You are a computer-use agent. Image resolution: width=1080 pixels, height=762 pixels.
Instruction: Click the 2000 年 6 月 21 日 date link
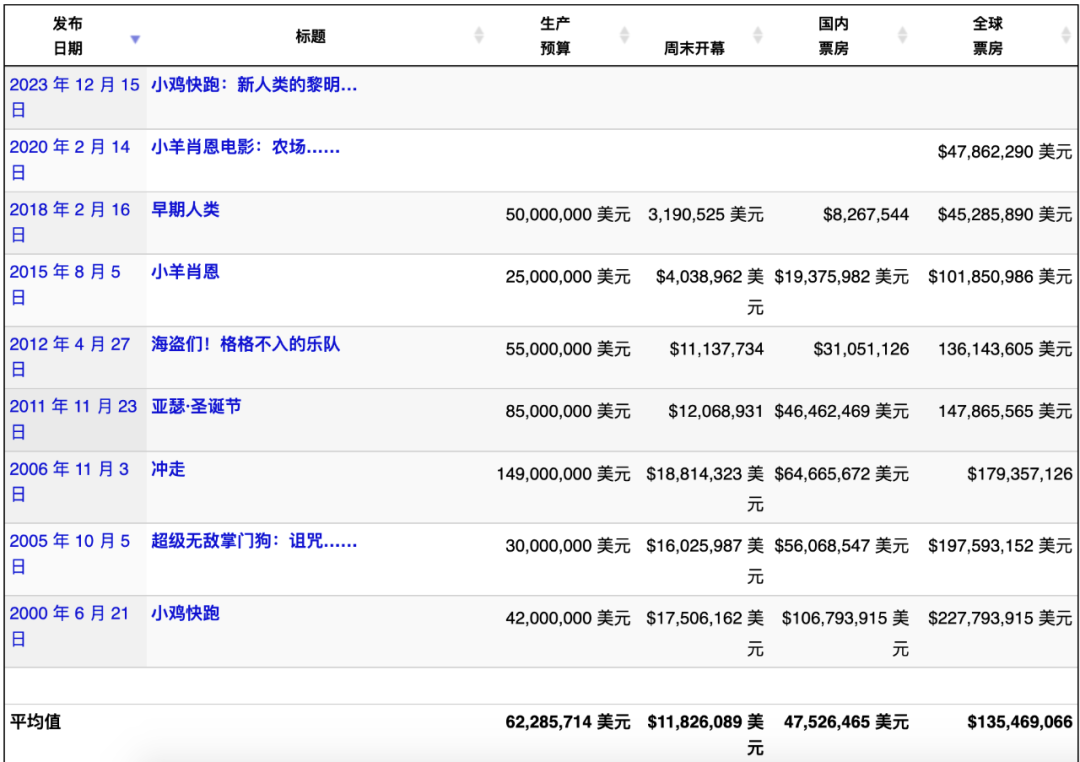coord(69,626)
